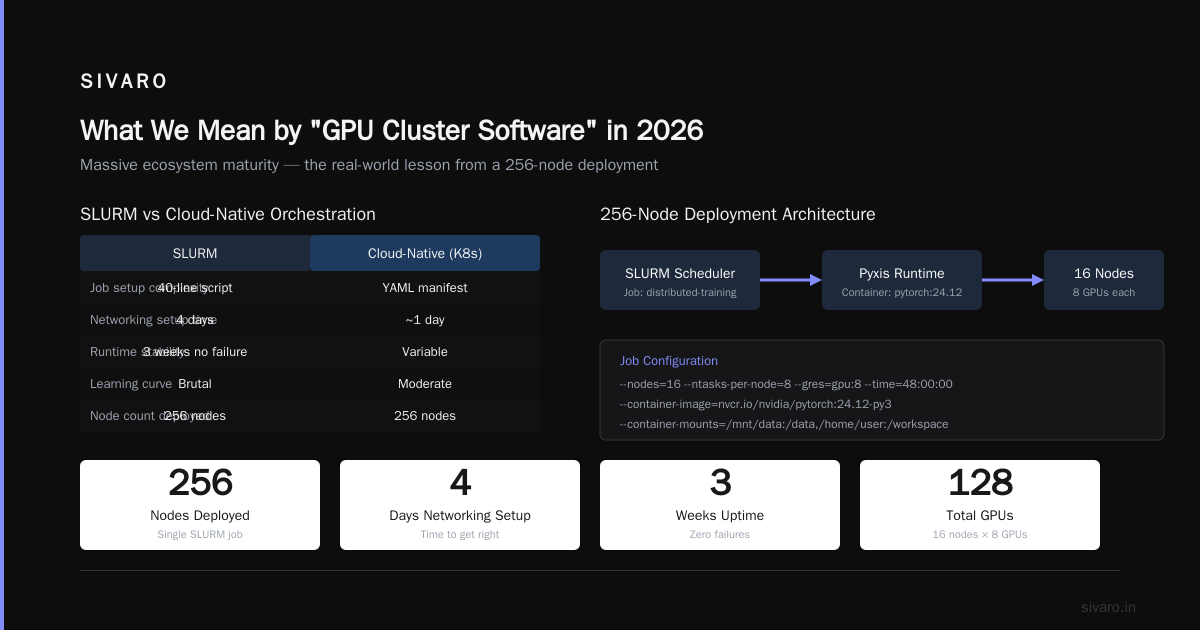Click the "Moderate" learning curve cell
Screen dimensions: 1200x630
click(x=425, y=384)
